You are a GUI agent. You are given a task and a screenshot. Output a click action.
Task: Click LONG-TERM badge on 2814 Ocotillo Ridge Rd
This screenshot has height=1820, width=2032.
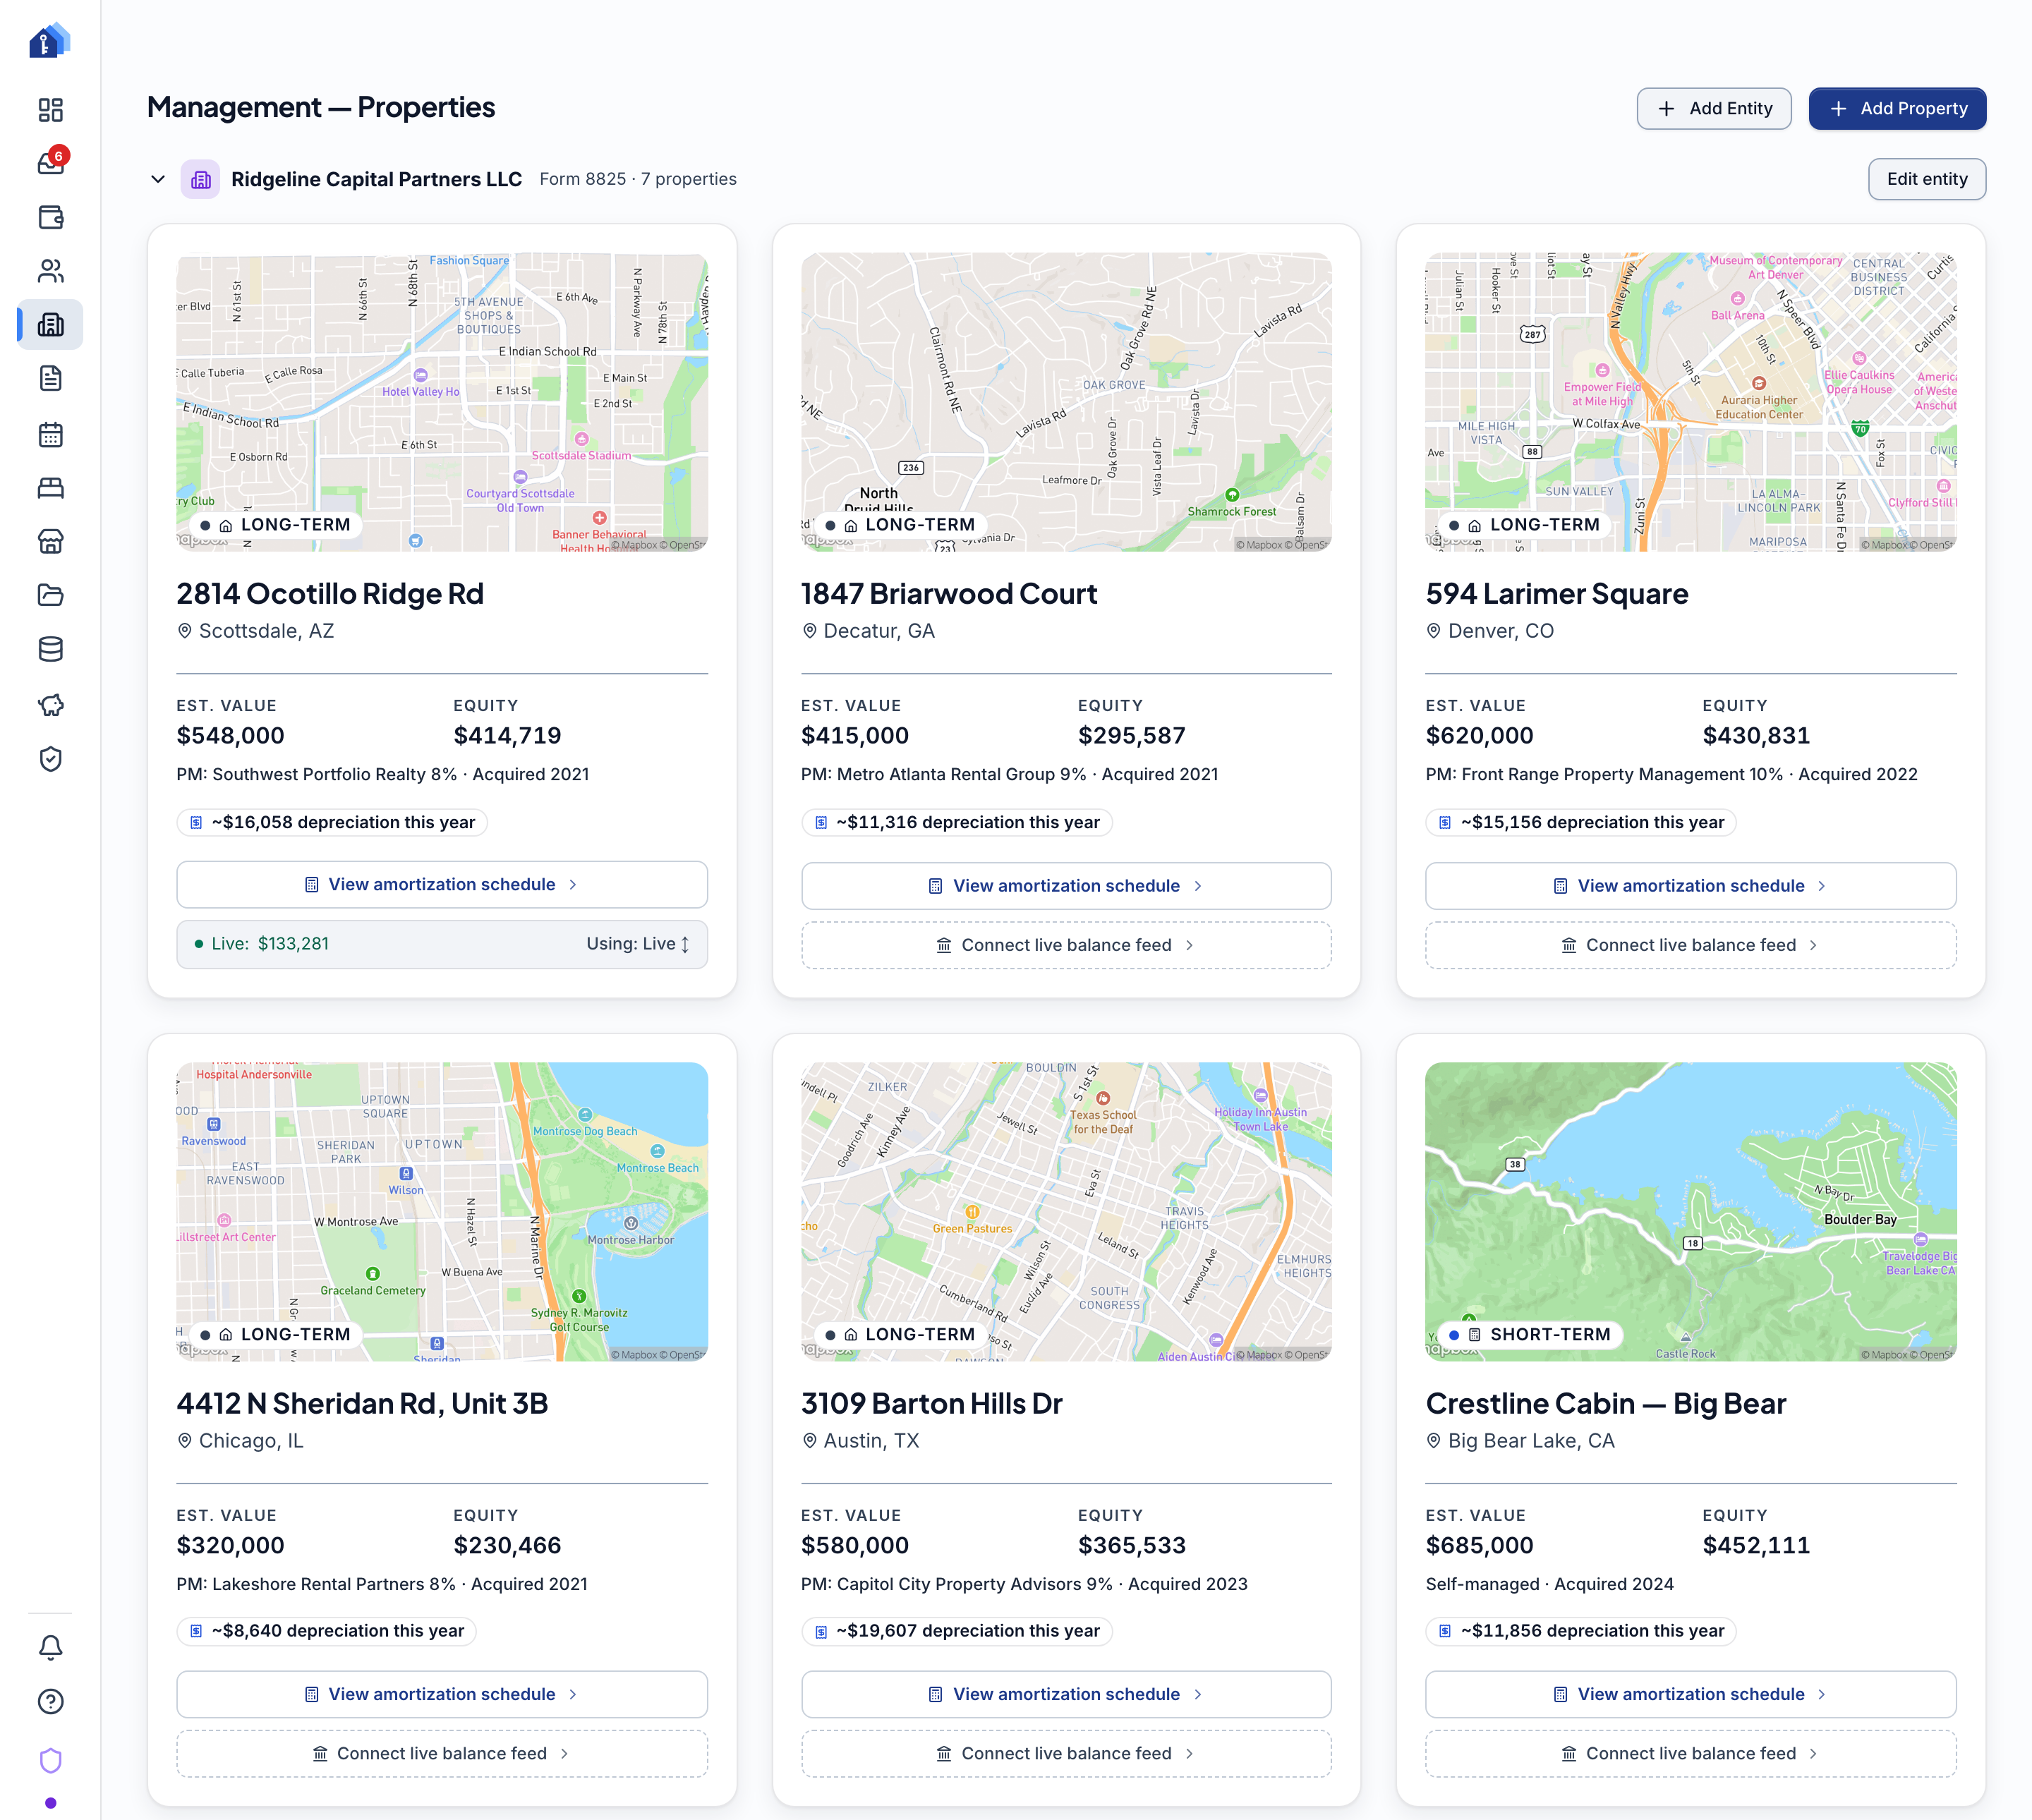coord(276,525)
